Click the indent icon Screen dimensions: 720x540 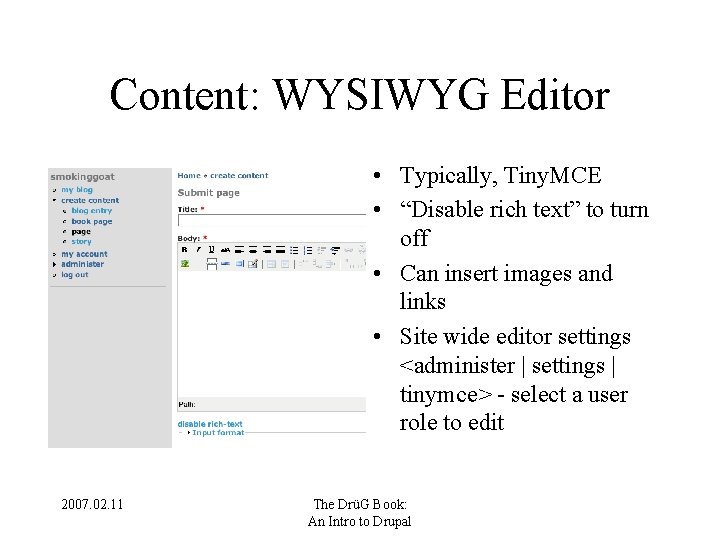(335, 250)
